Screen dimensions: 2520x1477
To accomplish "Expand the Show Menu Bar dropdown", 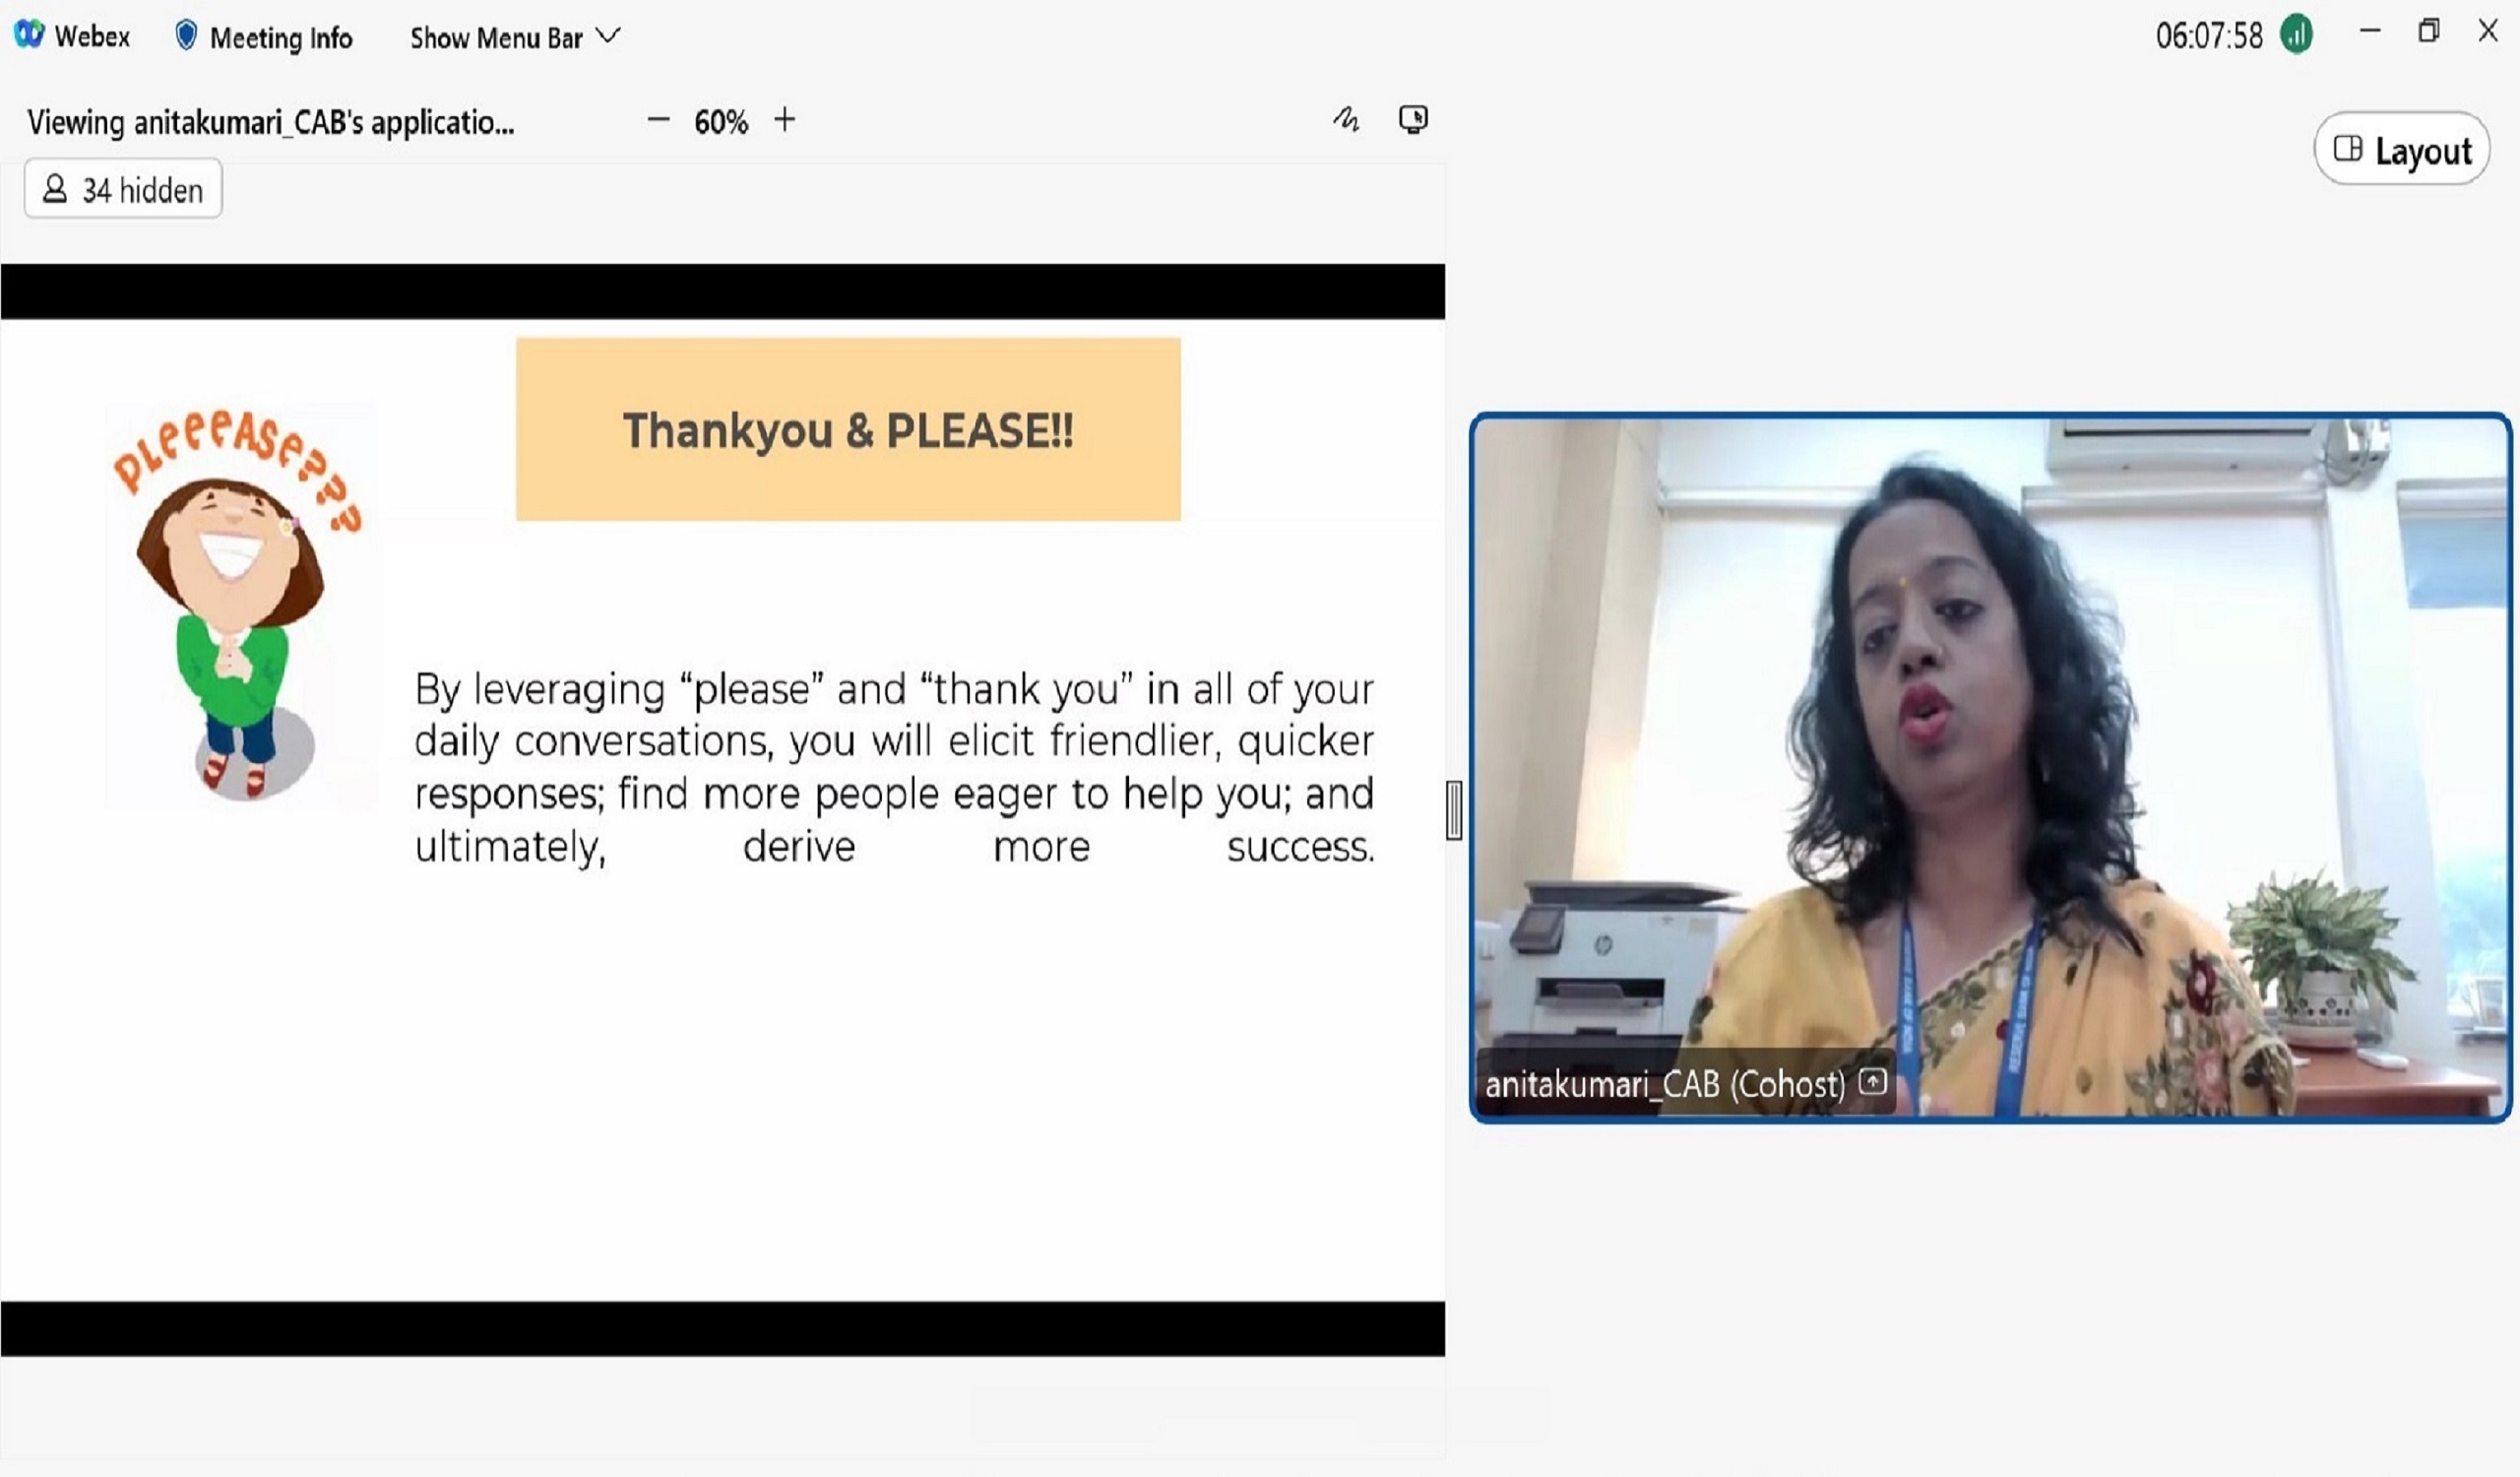I will (x=514, y=37).
